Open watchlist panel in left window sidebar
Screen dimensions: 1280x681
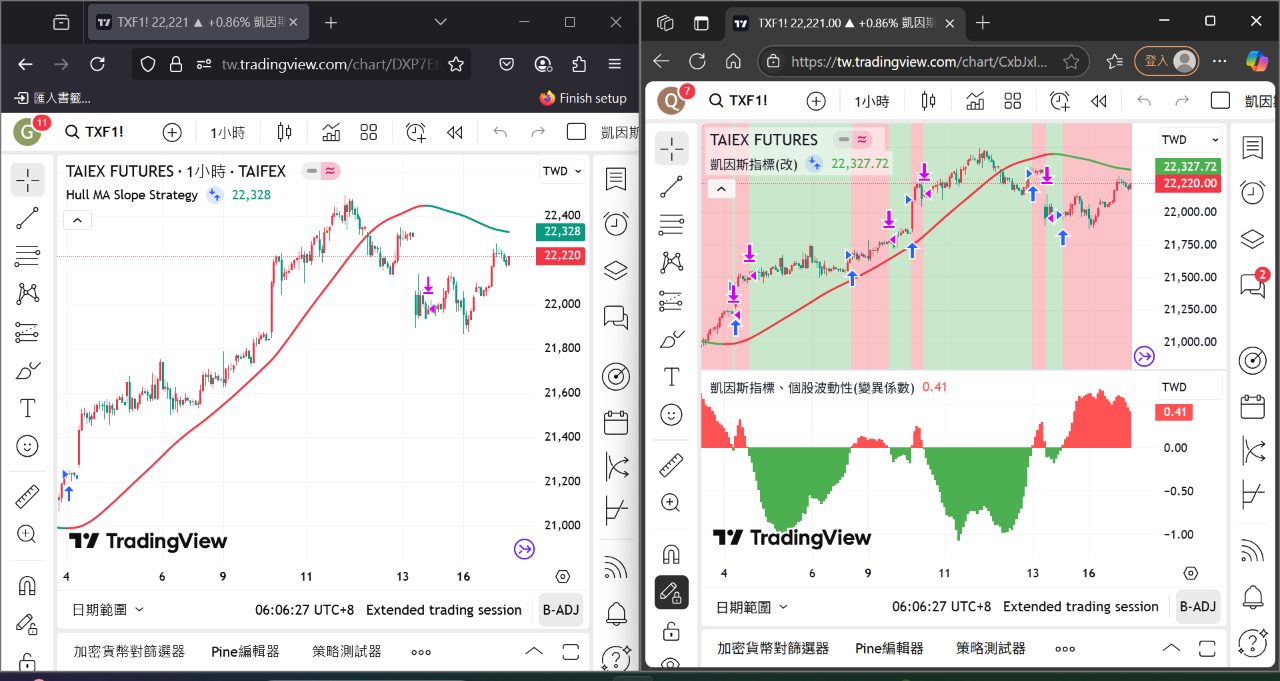616,179
